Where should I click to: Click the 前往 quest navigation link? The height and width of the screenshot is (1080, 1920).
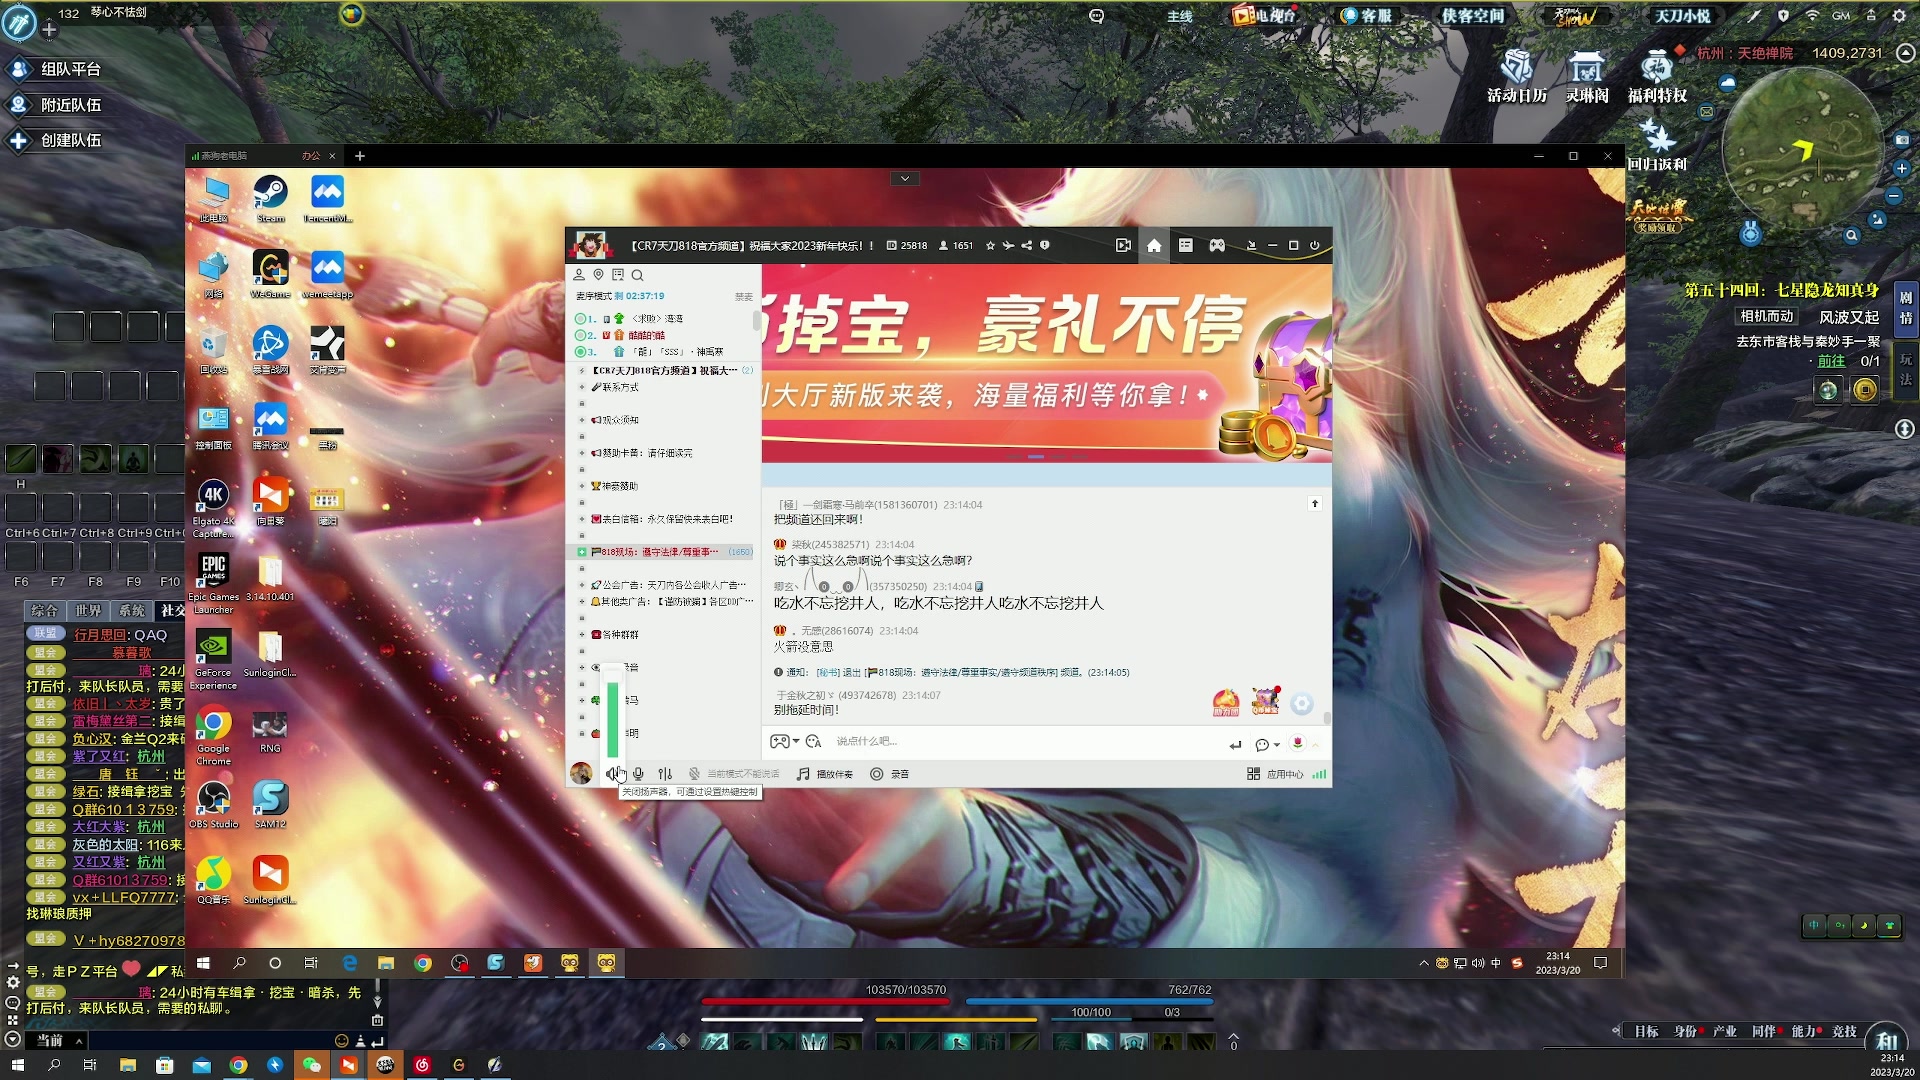point(1831,362)
